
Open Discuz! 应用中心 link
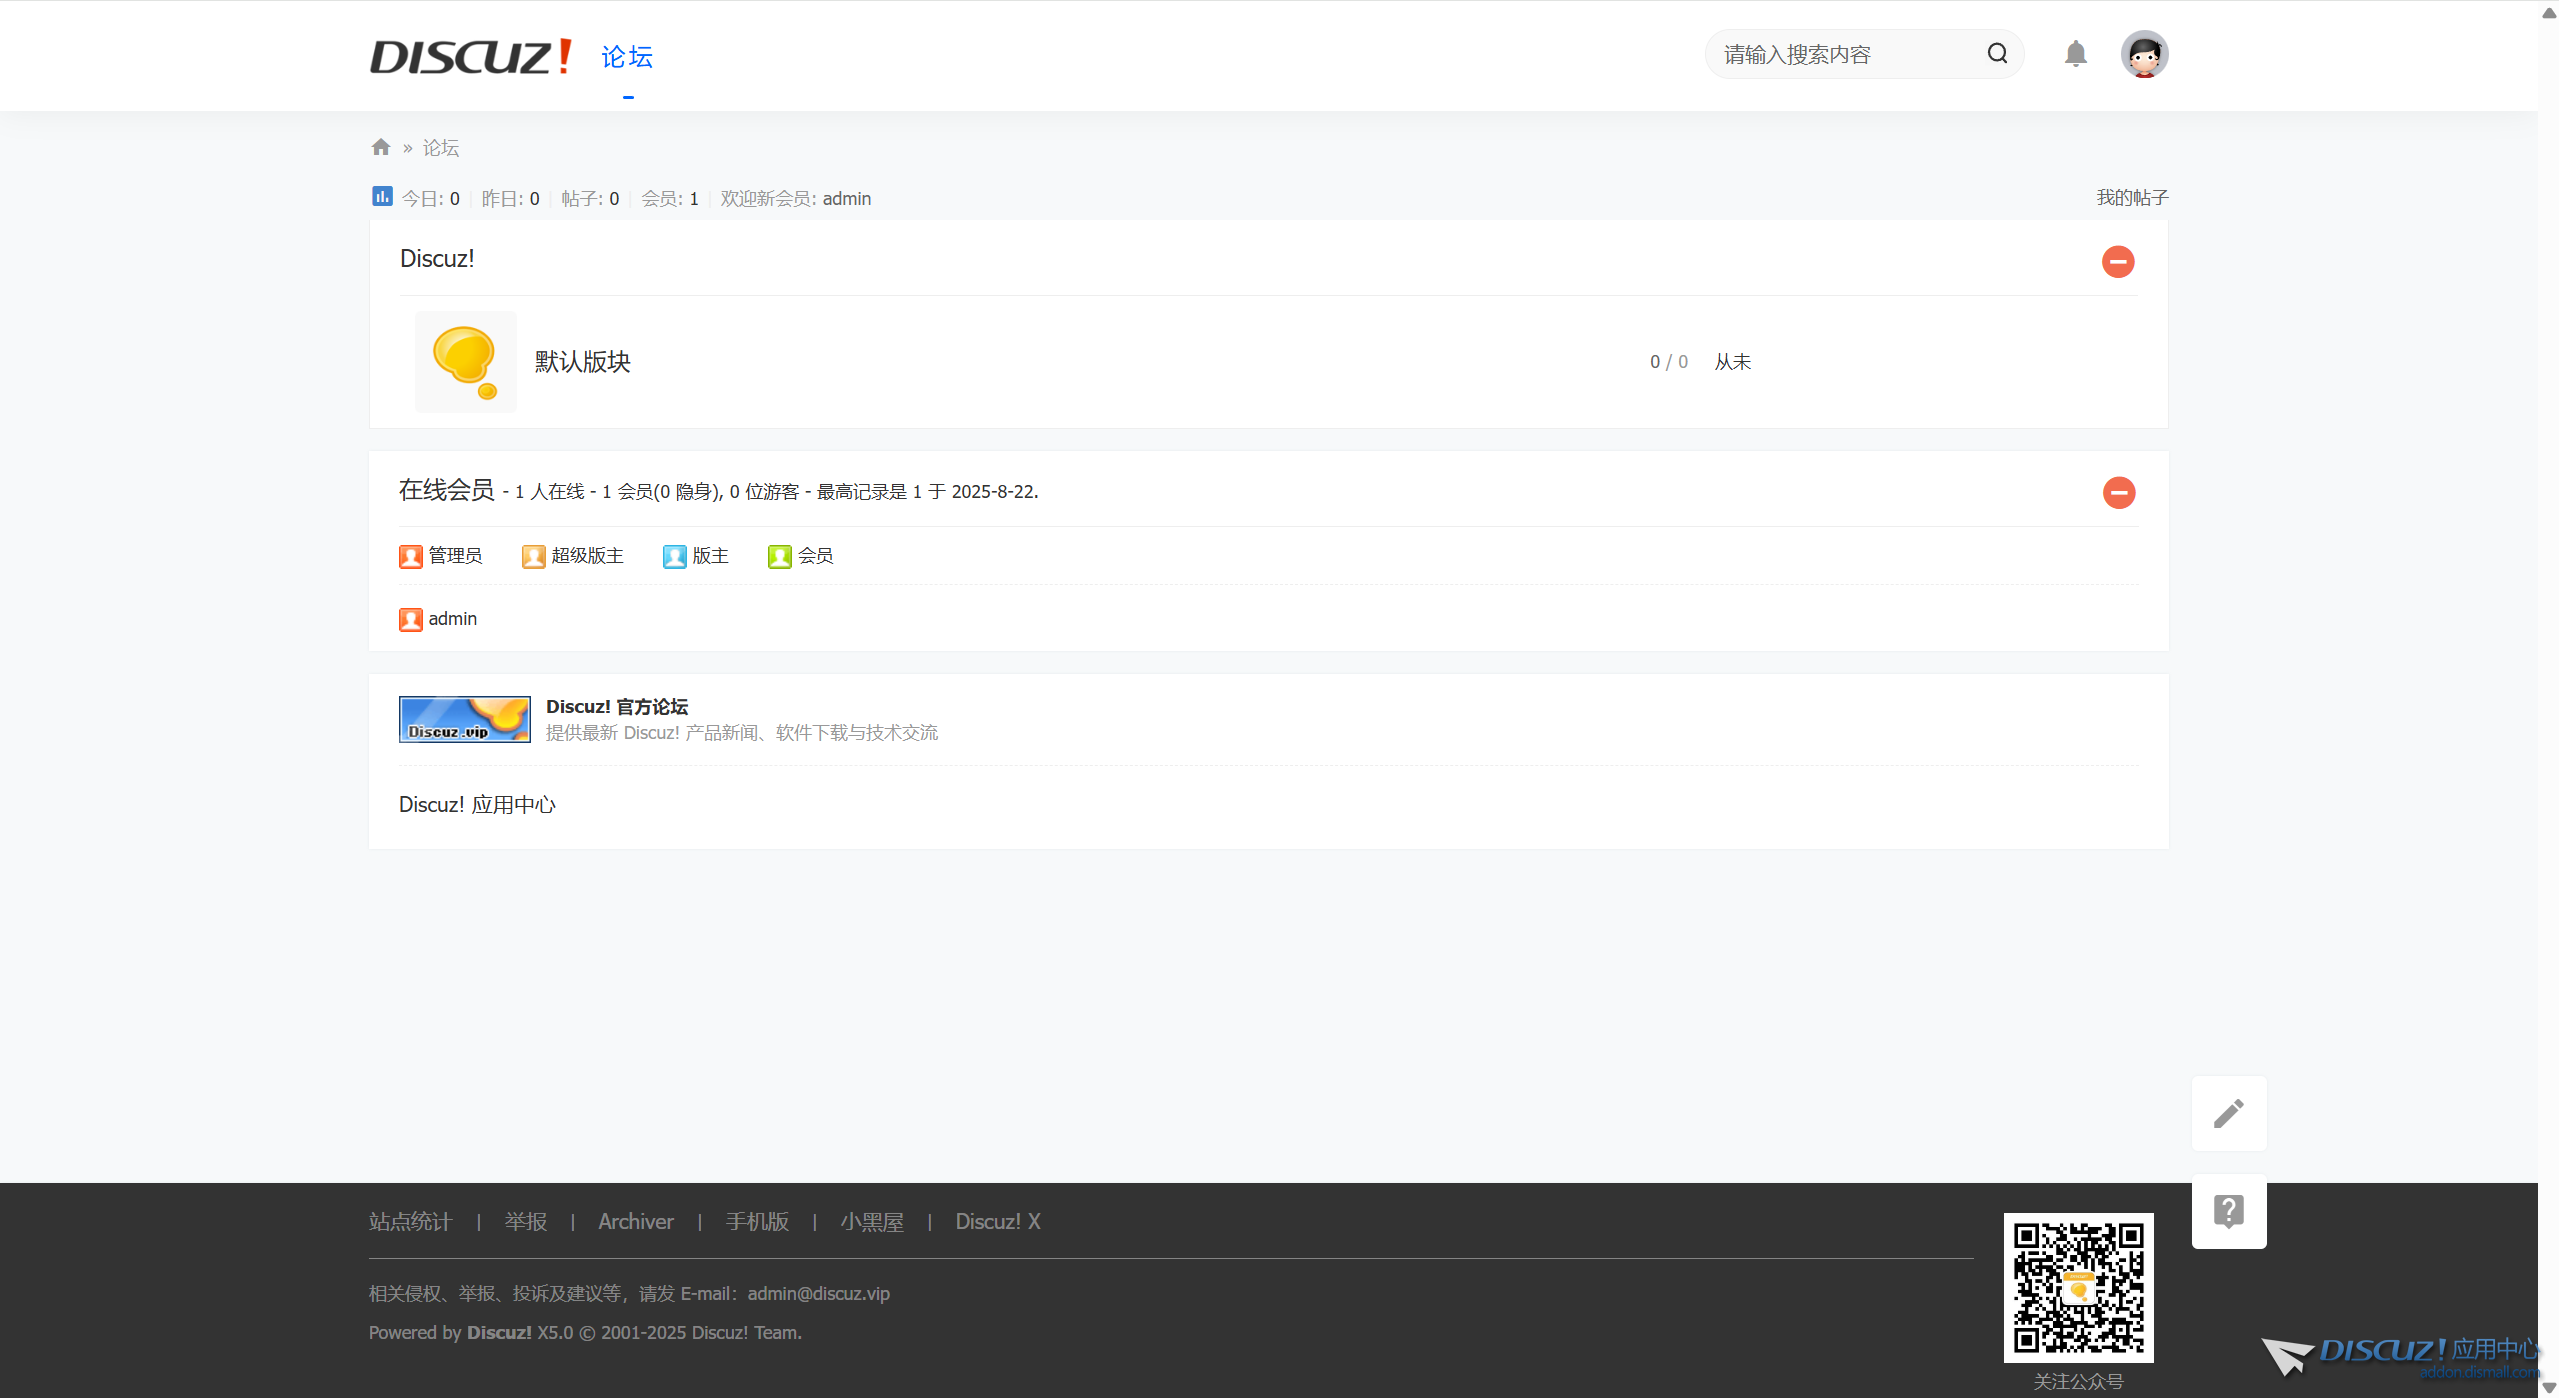[477, 805]
